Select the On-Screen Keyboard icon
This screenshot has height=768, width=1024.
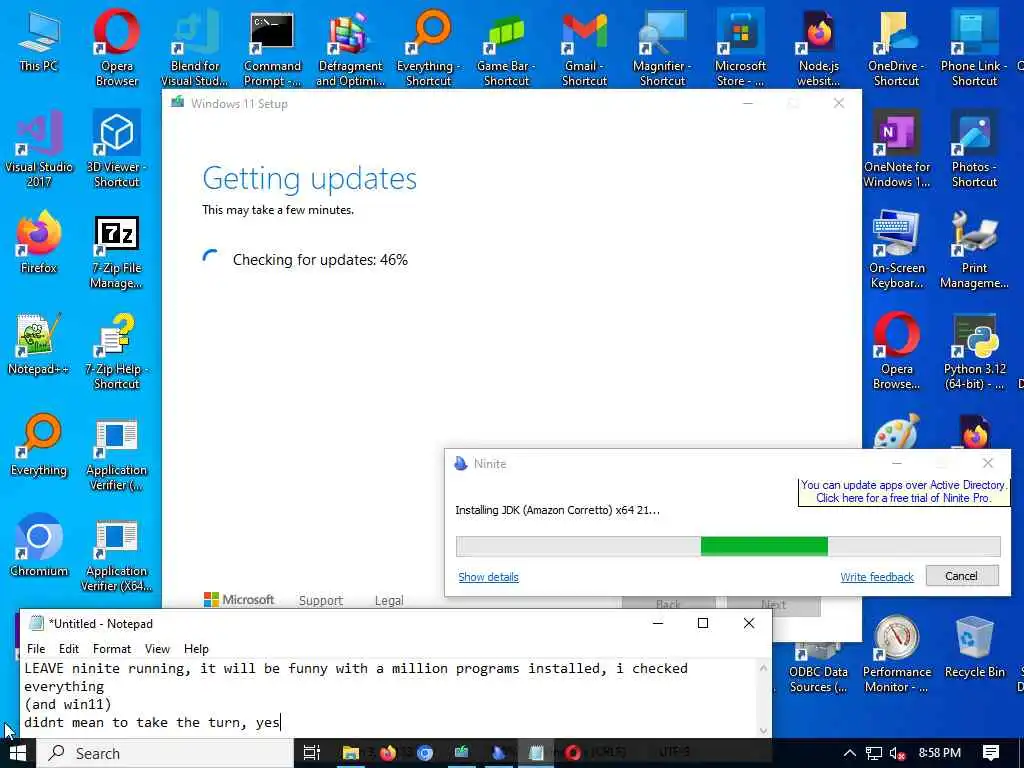tap(896, 249)
